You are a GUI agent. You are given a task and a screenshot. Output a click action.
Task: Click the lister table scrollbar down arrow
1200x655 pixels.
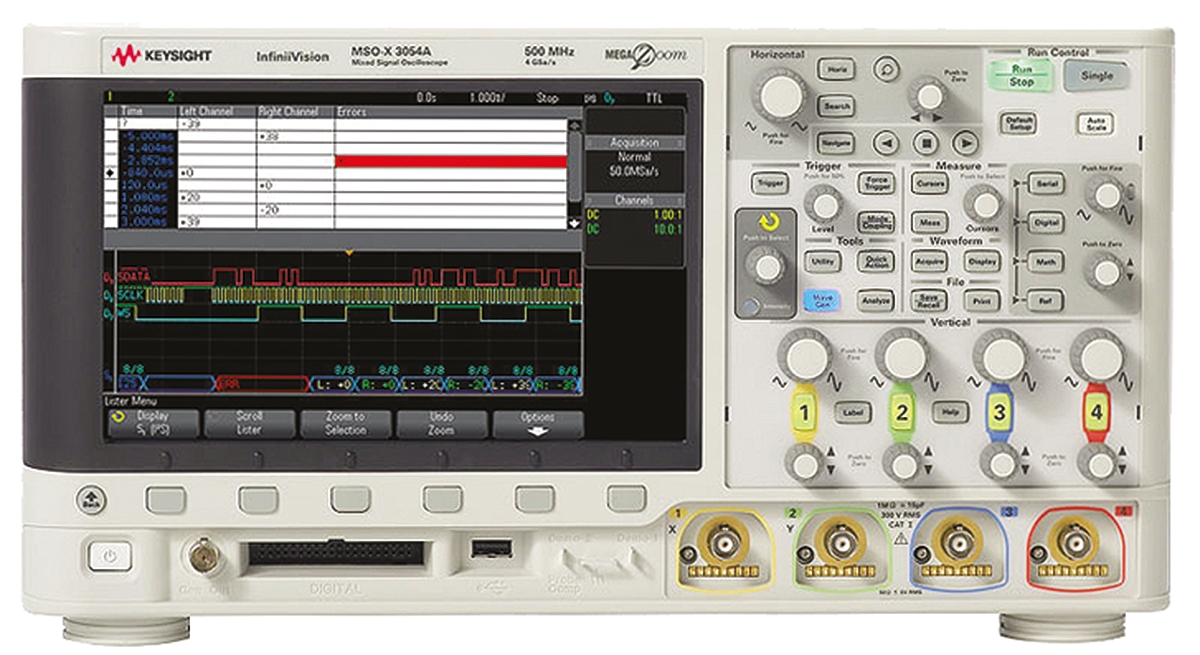(x=574, y=223)
